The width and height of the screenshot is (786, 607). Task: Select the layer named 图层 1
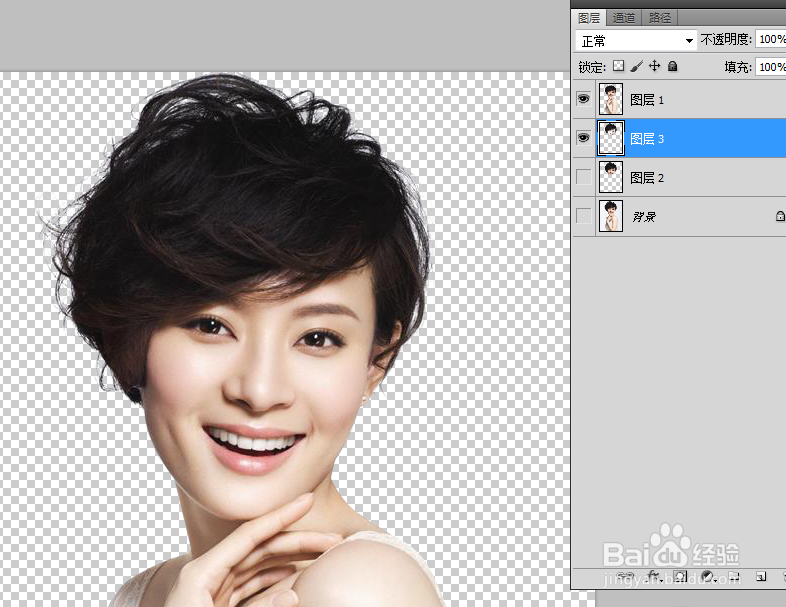tap(647, 100)
